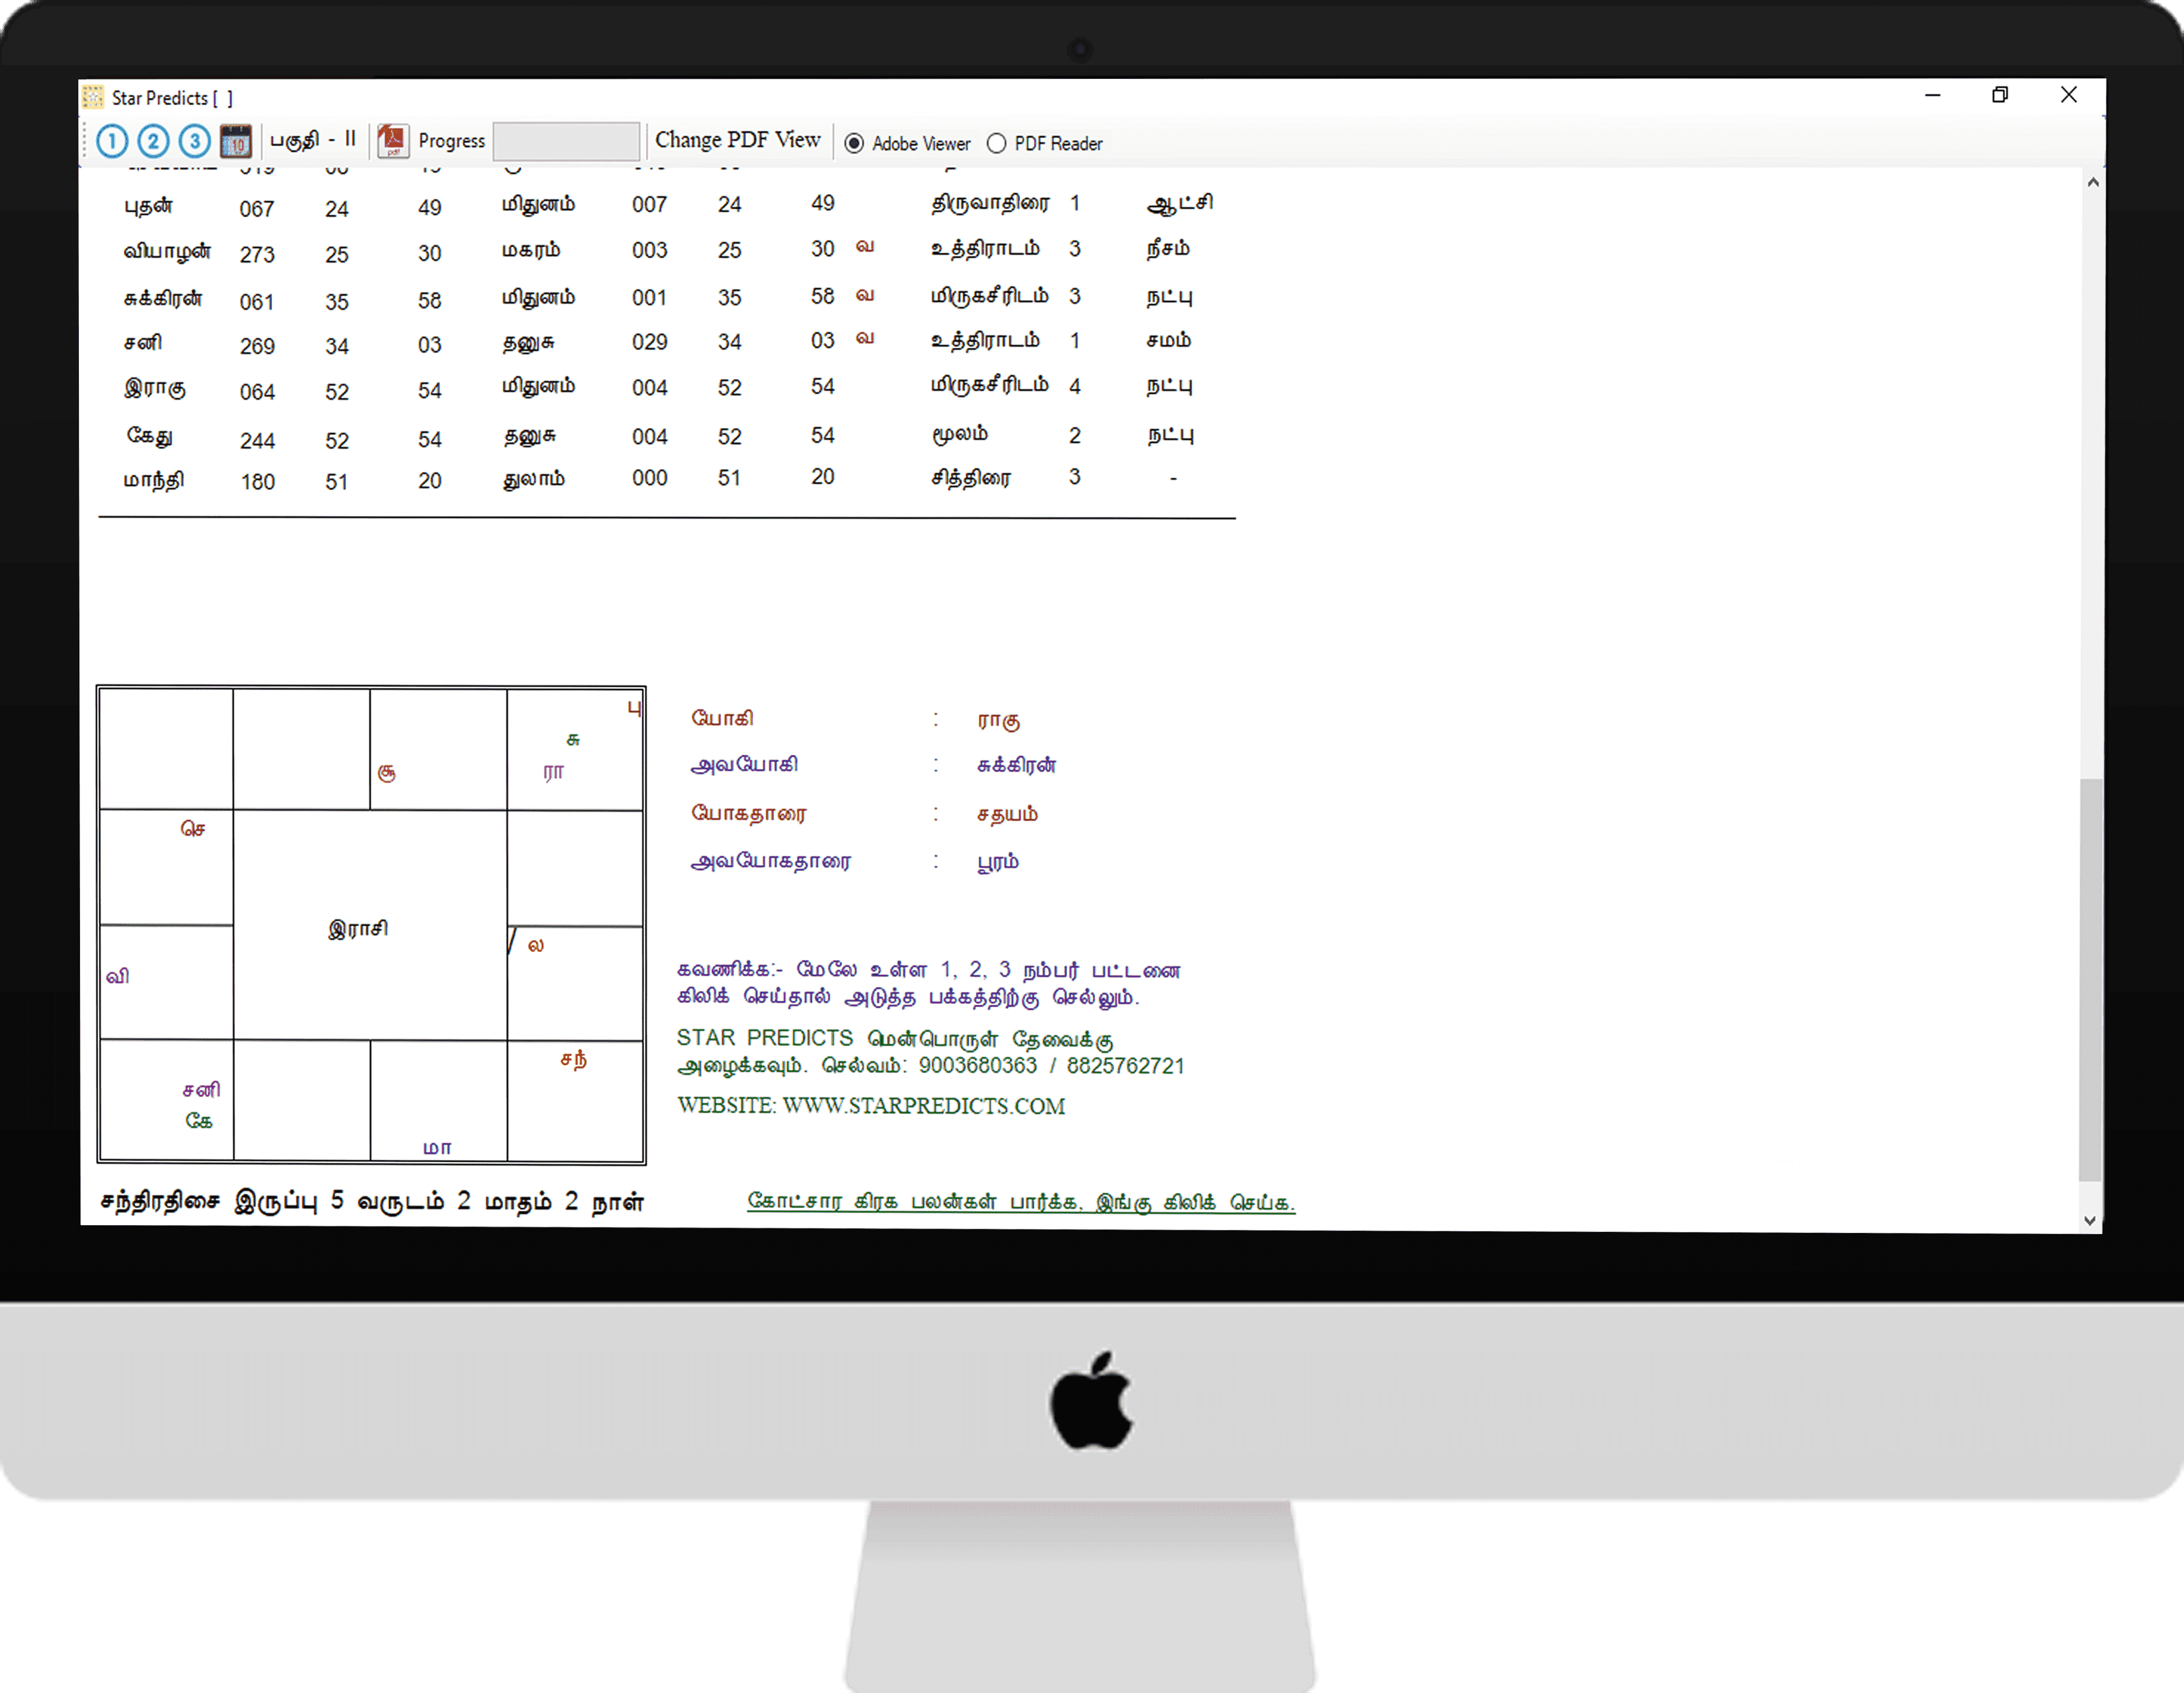Click the மா marker in the chart

point(437,1148)
